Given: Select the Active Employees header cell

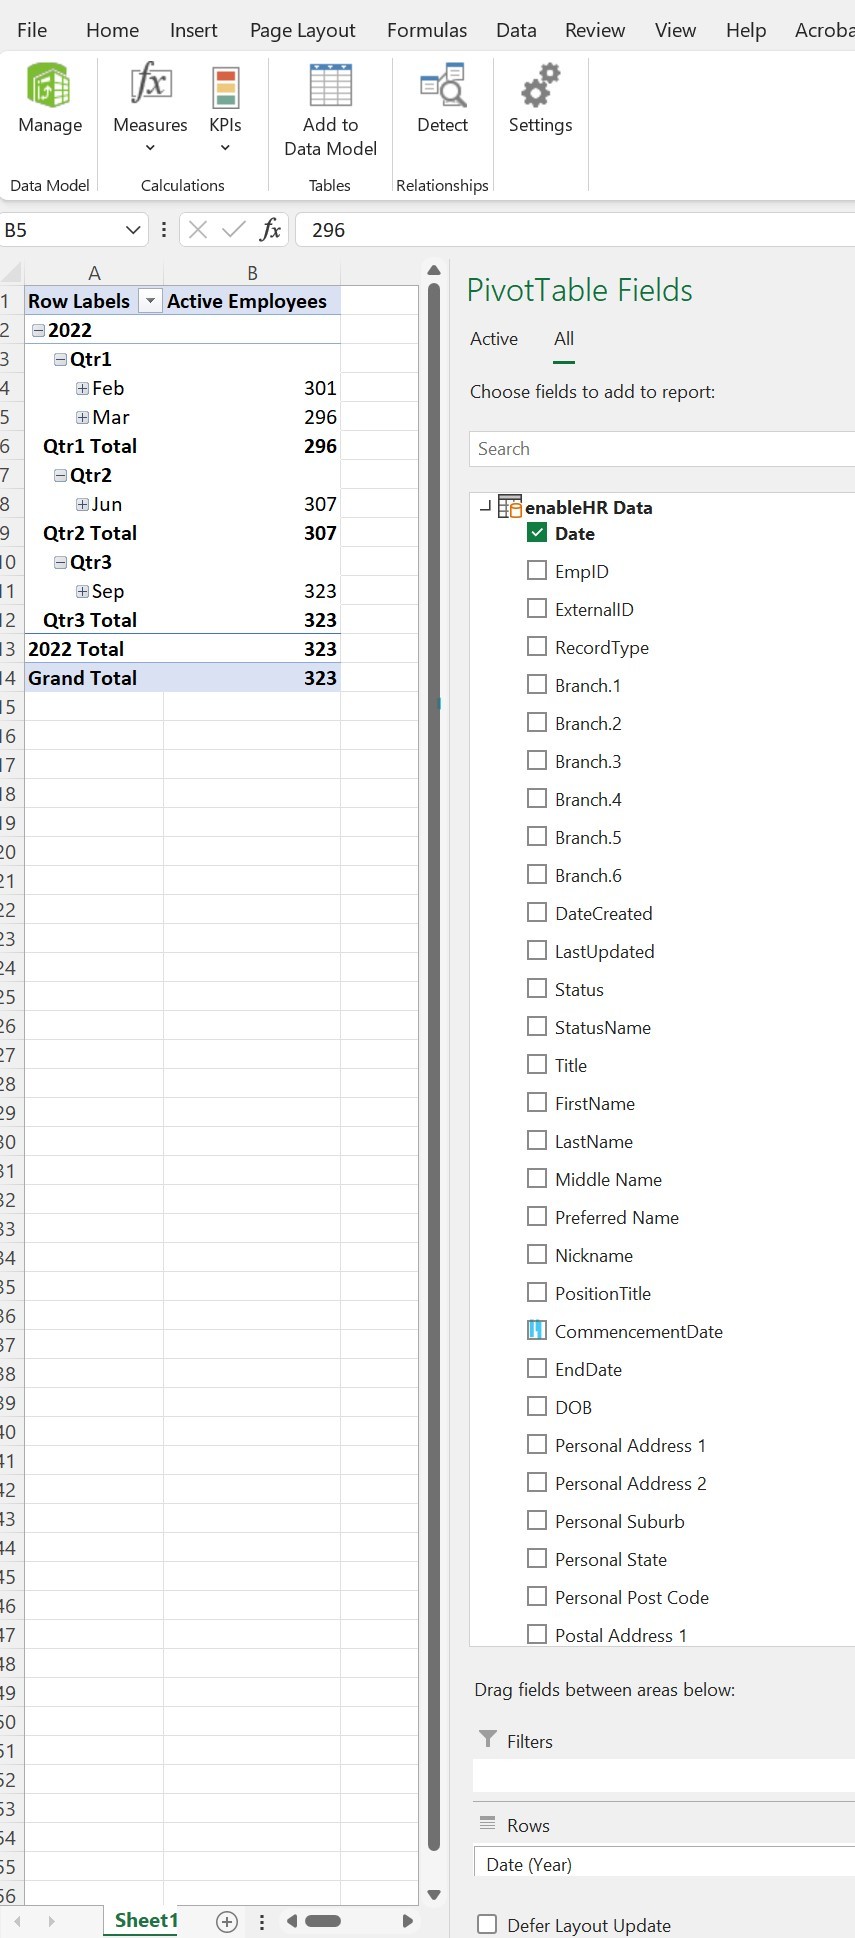Looking at the screenshot, I should tap(252, 301).
